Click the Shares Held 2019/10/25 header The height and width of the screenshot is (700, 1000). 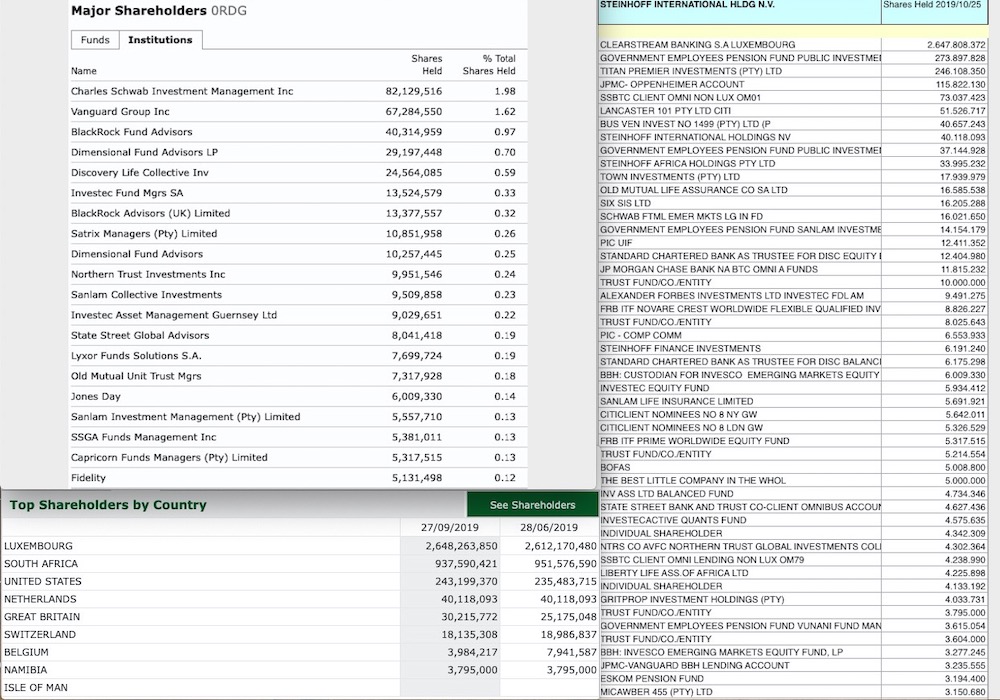tap(935, 7)
